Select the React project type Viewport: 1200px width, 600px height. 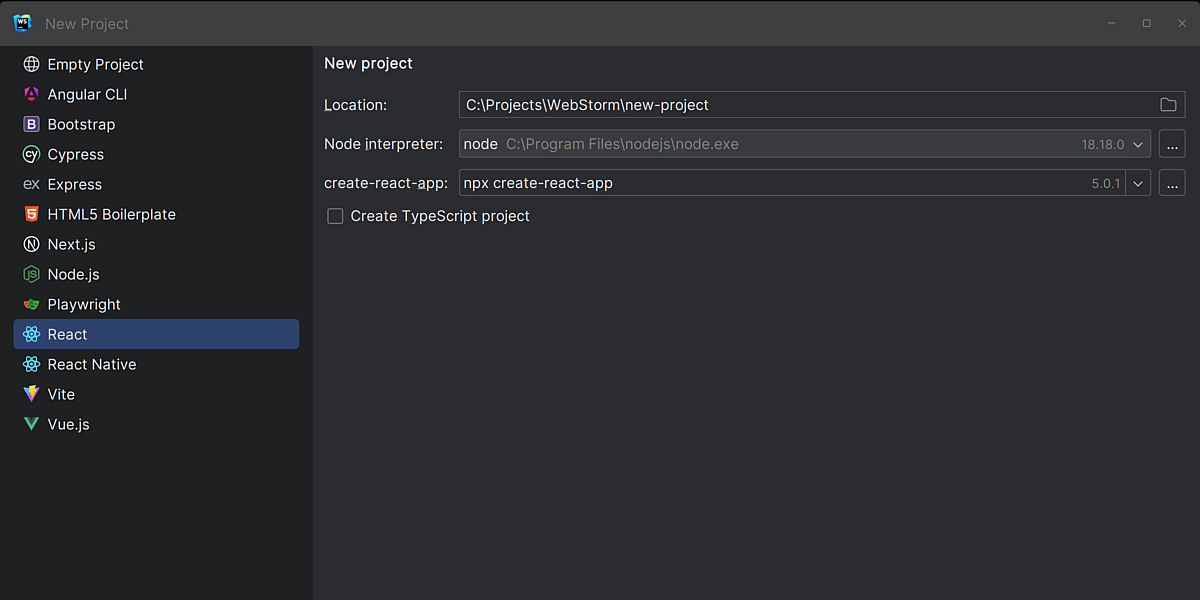(67, 334)
